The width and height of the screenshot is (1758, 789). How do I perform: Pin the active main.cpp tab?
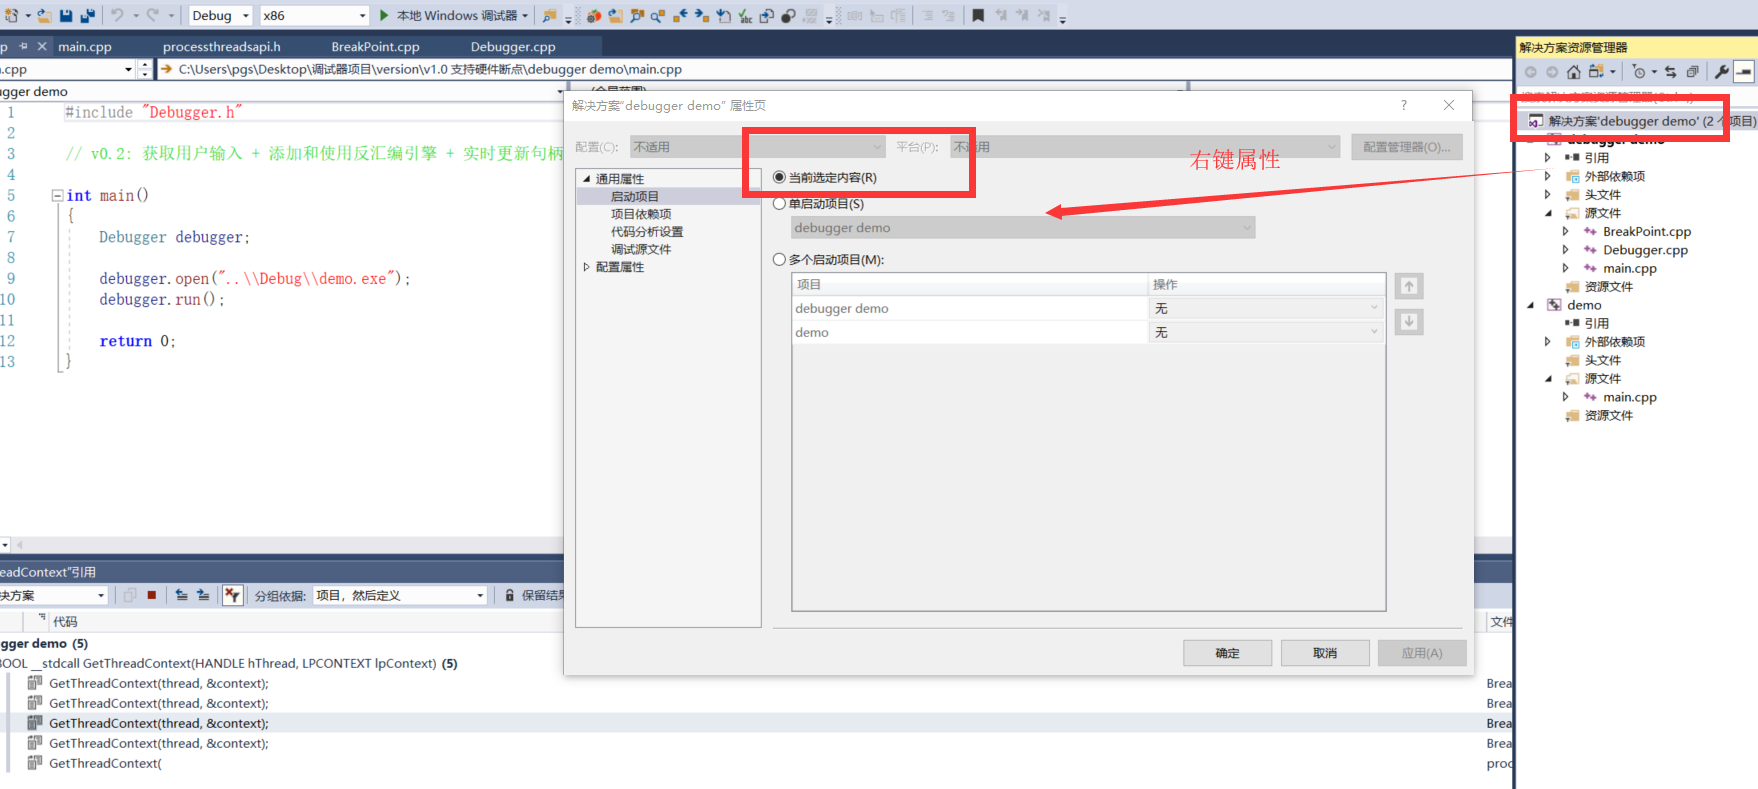point(23,46)
